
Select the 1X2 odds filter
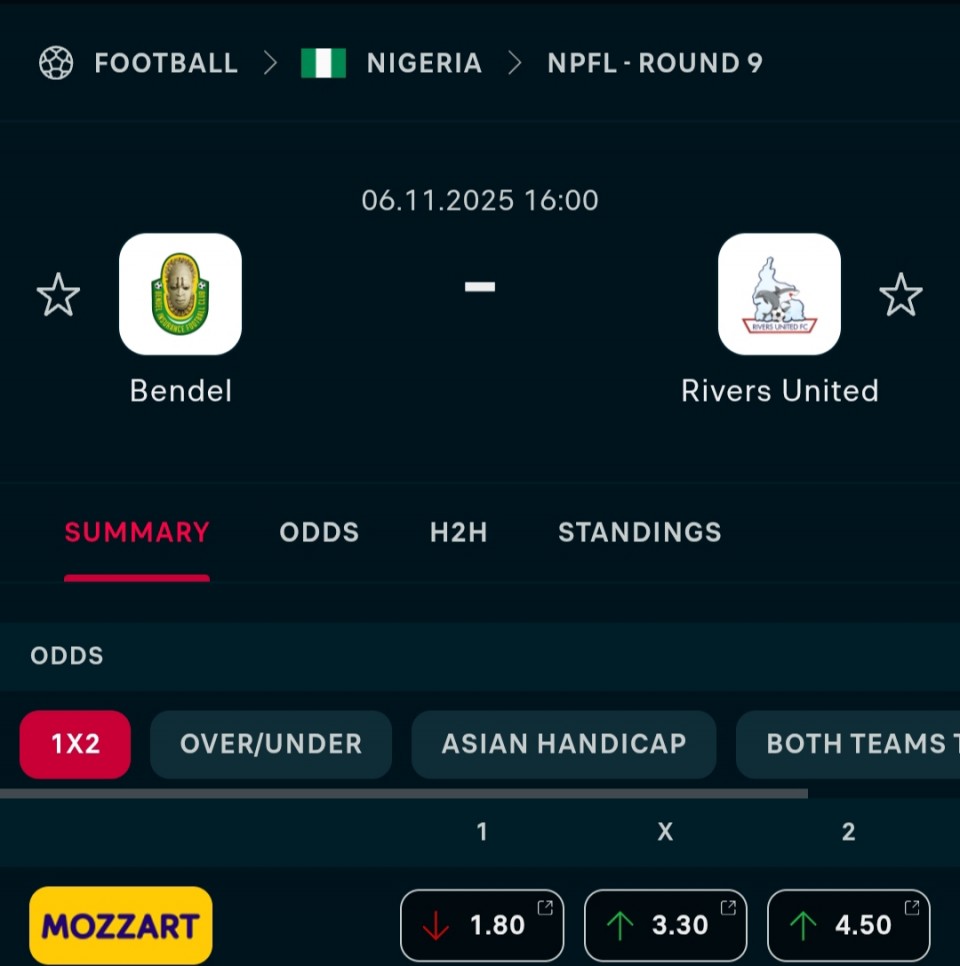[75, 744]
